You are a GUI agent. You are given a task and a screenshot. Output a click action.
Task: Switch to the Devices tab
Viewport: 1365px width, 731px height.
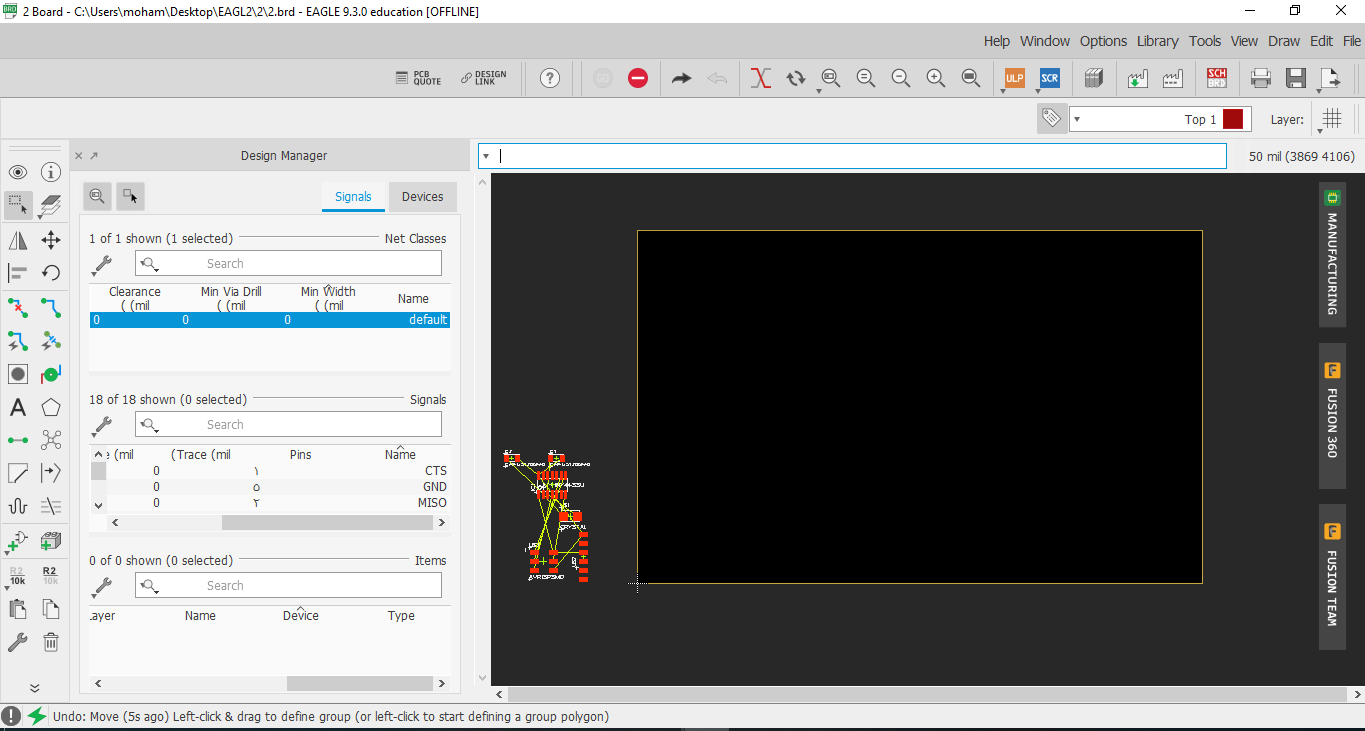[422, 197]
